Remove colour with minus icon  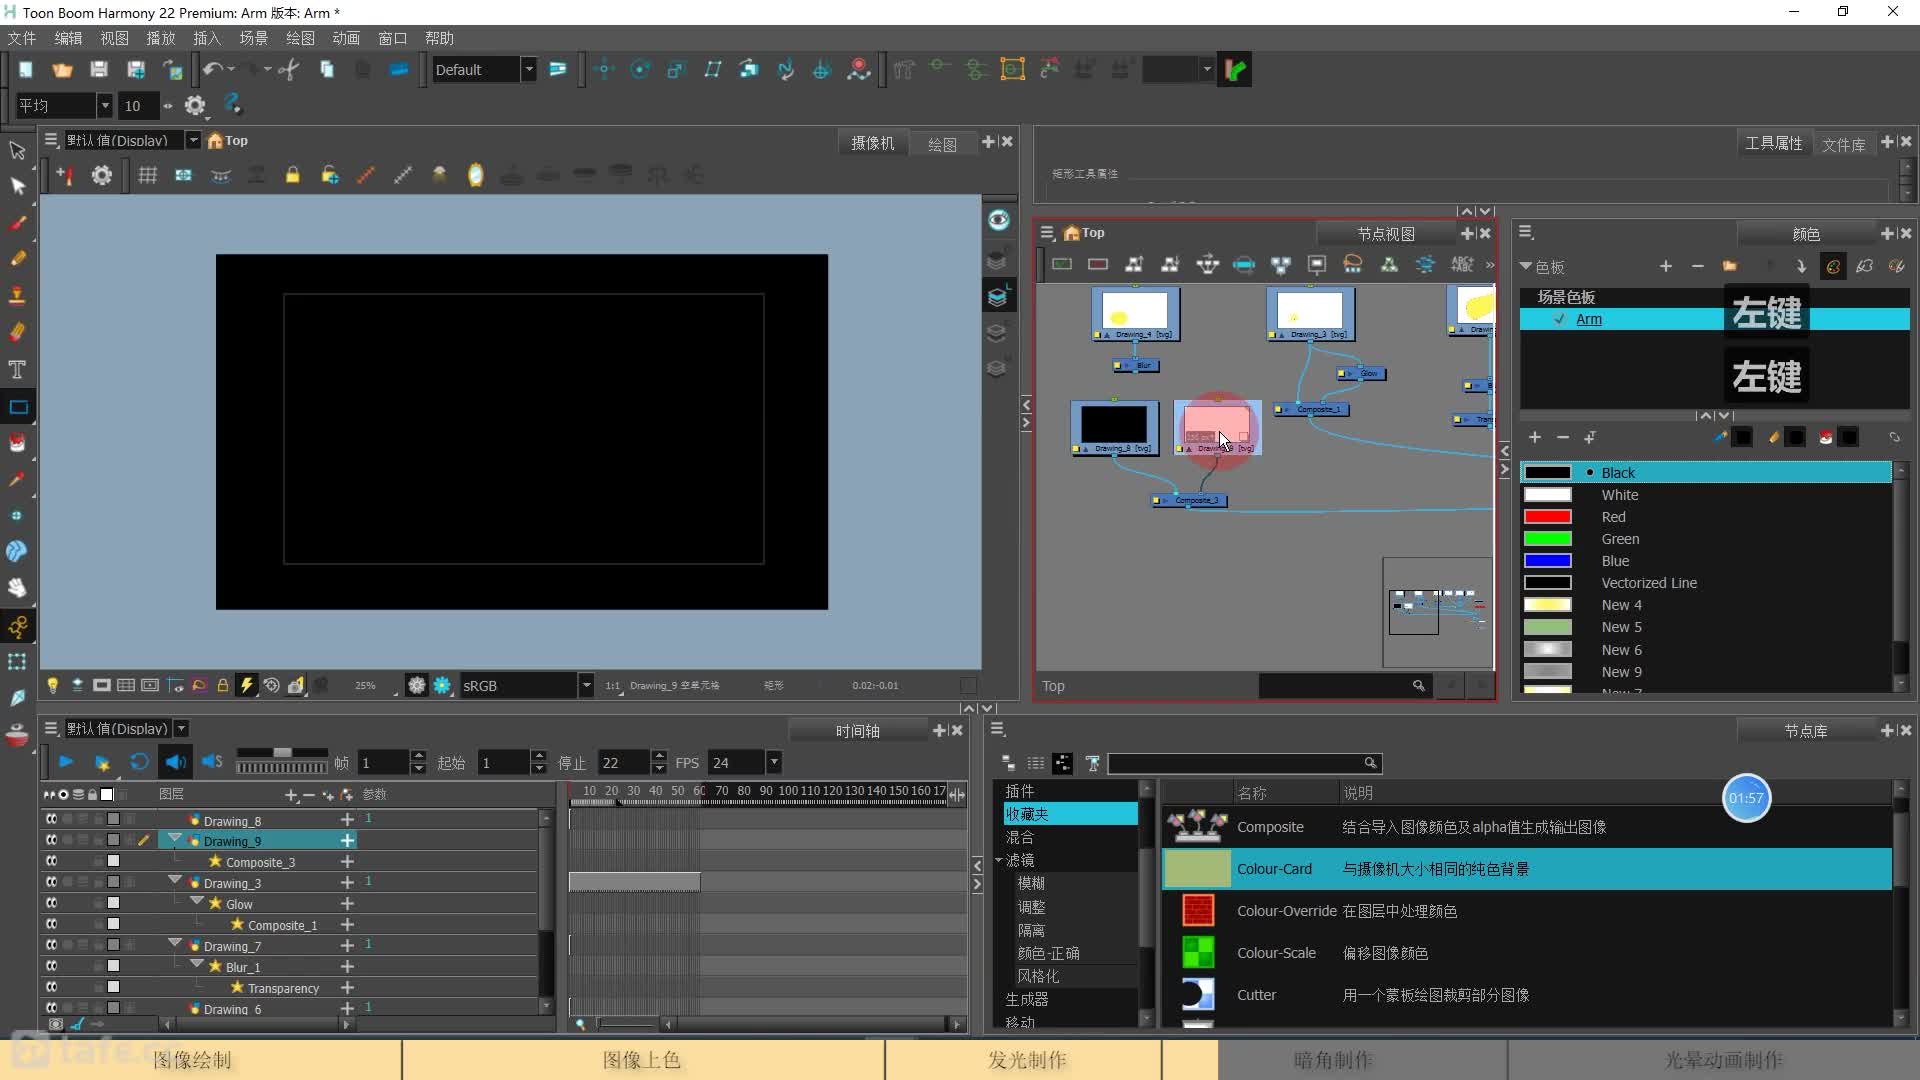[1563, 437]
